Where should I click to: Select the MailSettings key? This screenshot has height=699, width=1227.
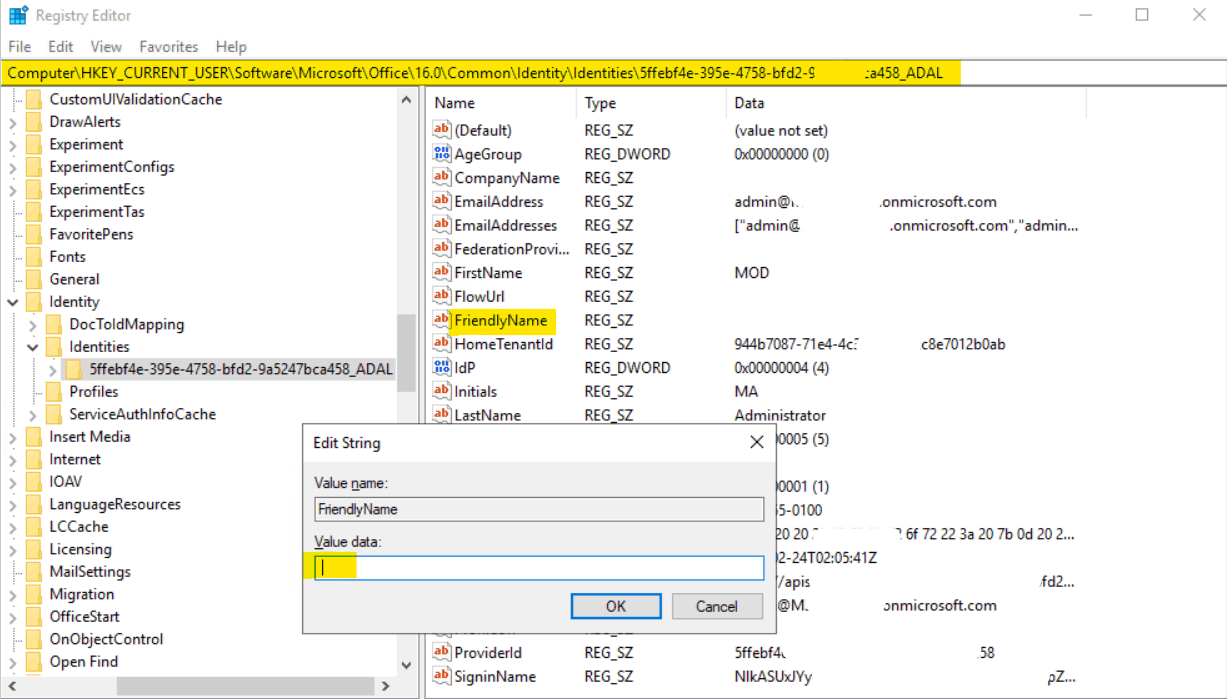click(90, 572)
